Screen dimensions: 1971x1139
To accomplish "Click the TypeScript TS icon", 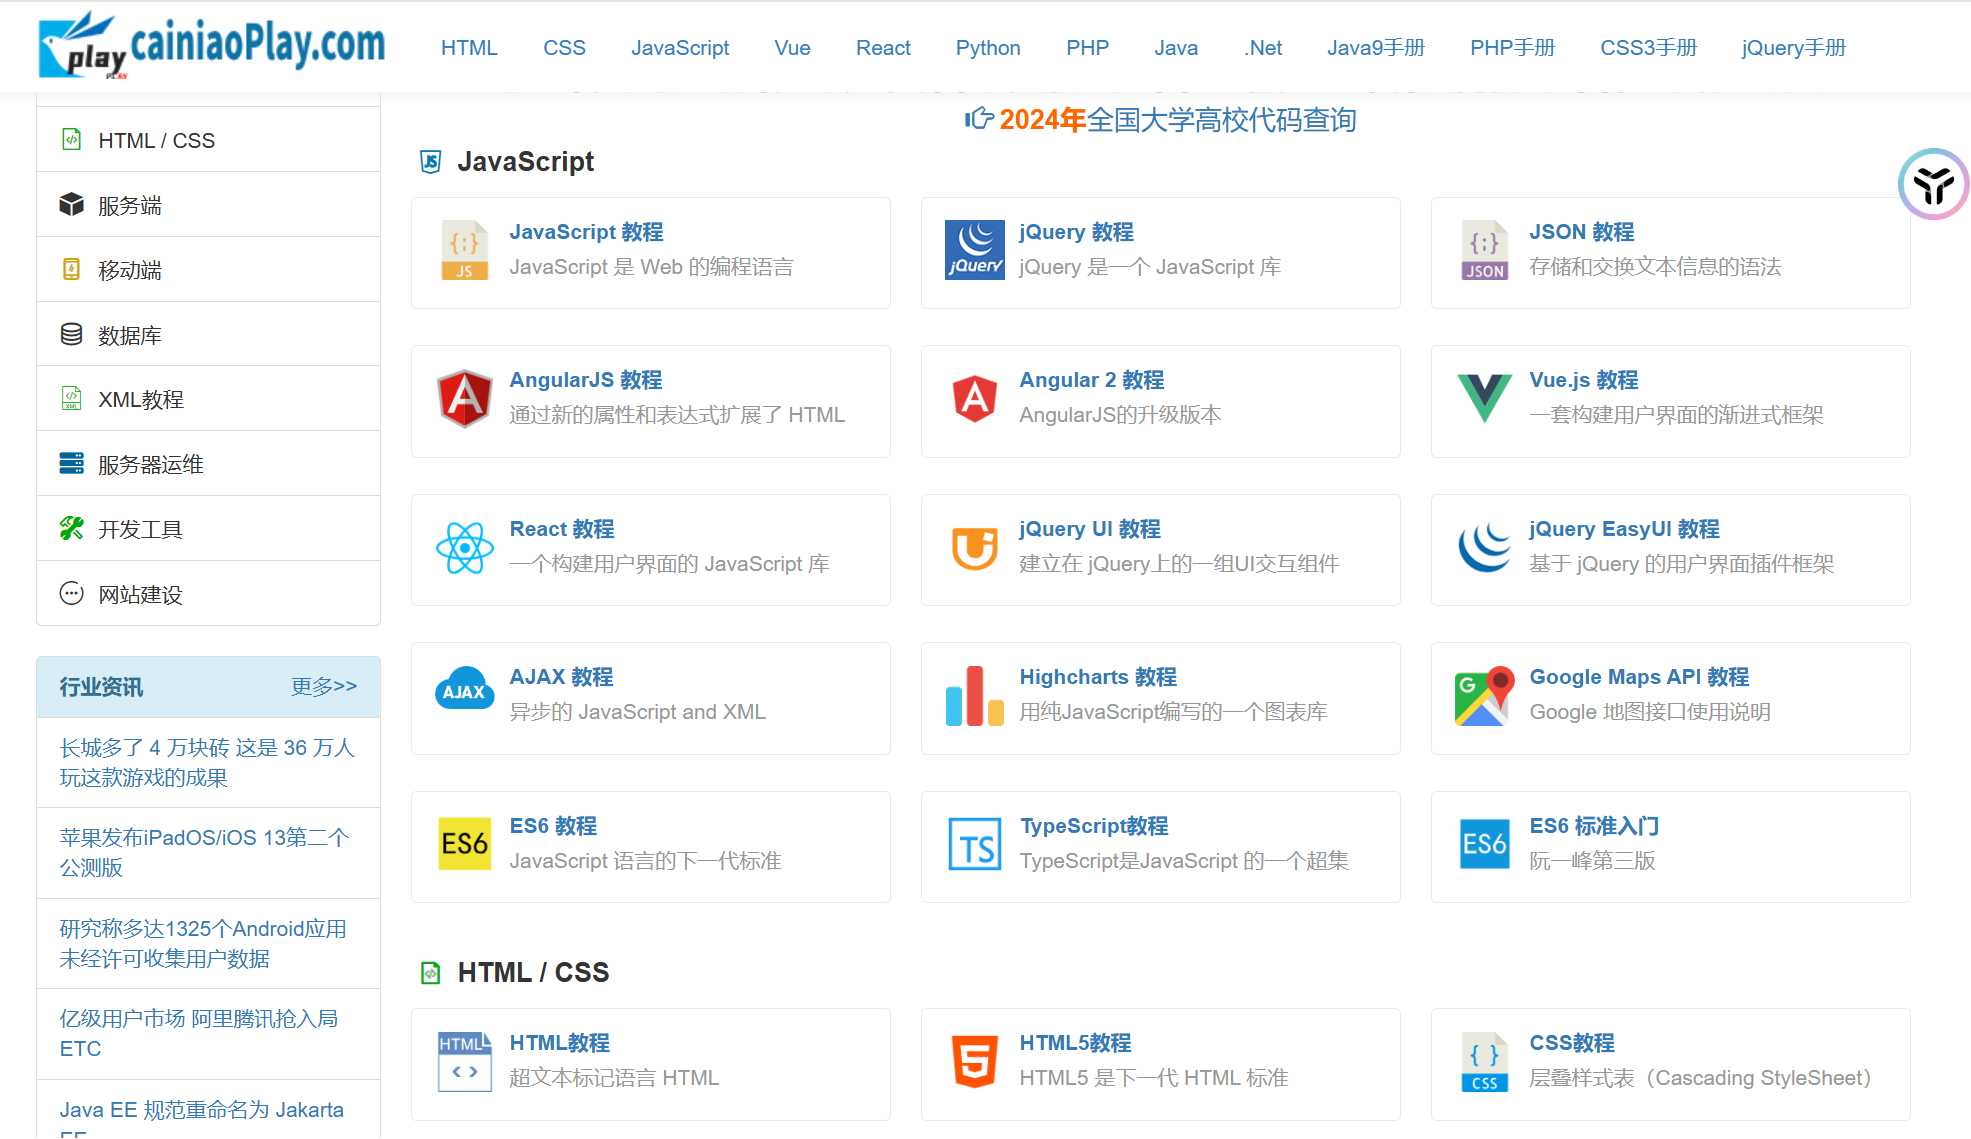I will pyautogui.click(x=974, y=844).
